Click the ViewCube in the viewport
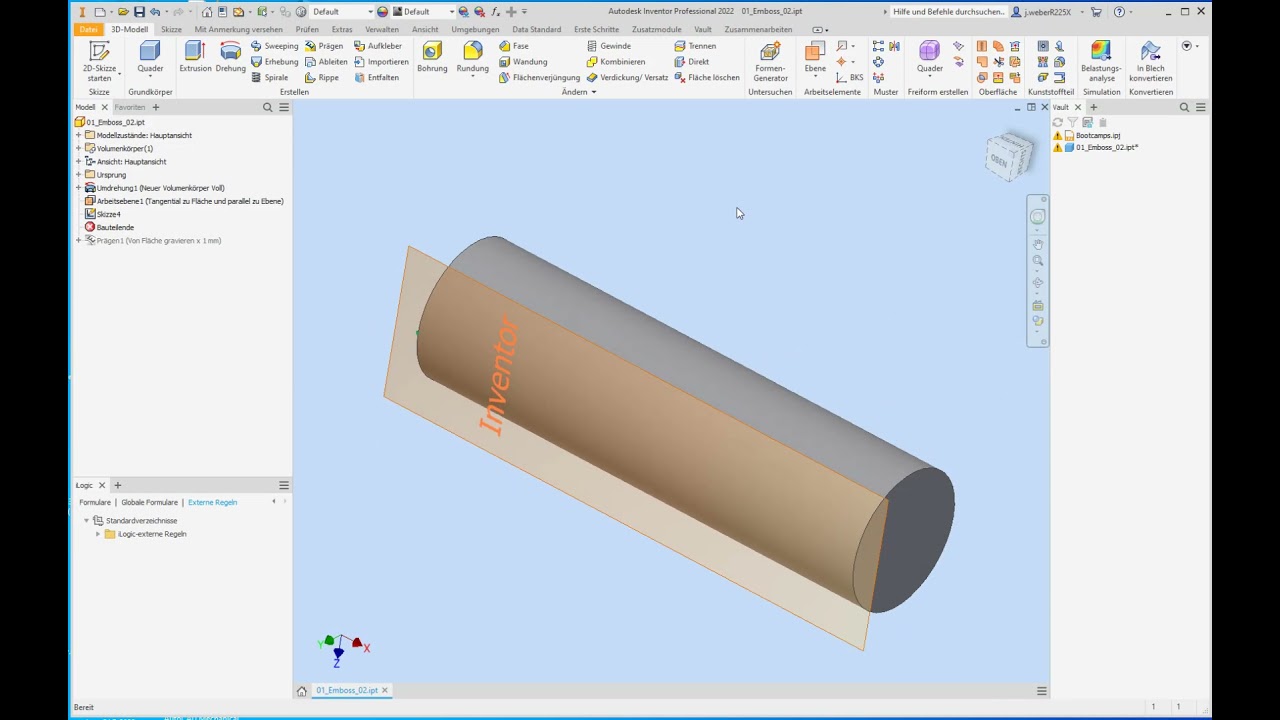This screenshot has width=1280, height=720. [1008, 157]
